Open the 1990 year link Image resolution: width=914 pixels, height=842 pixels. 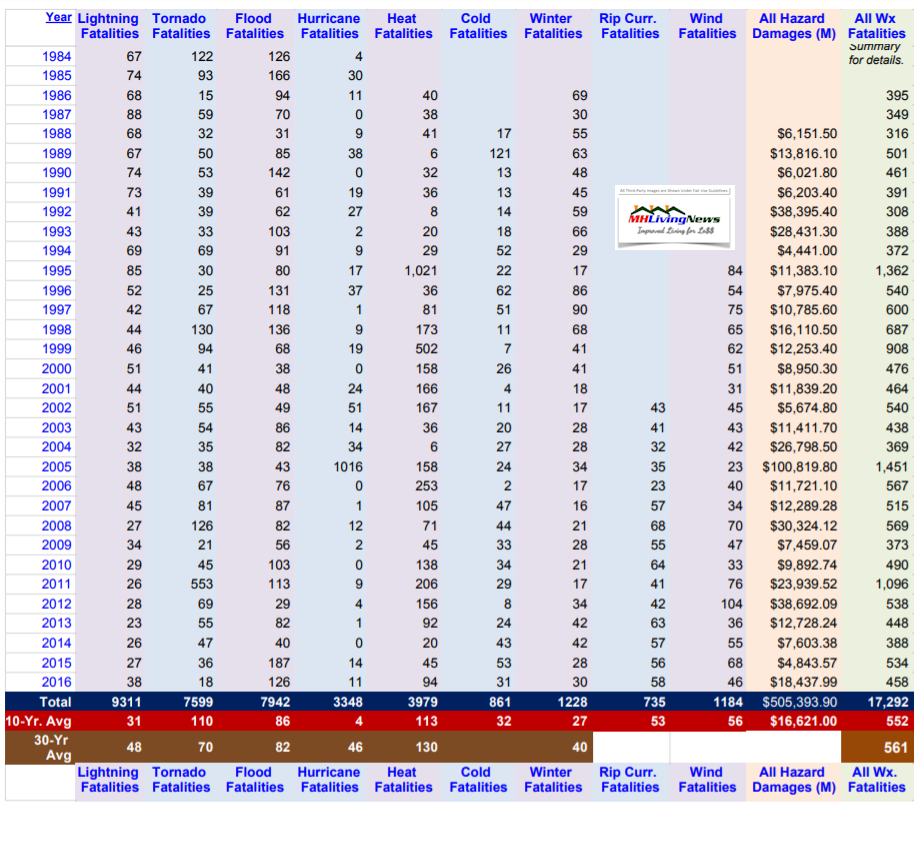point(57,173)
